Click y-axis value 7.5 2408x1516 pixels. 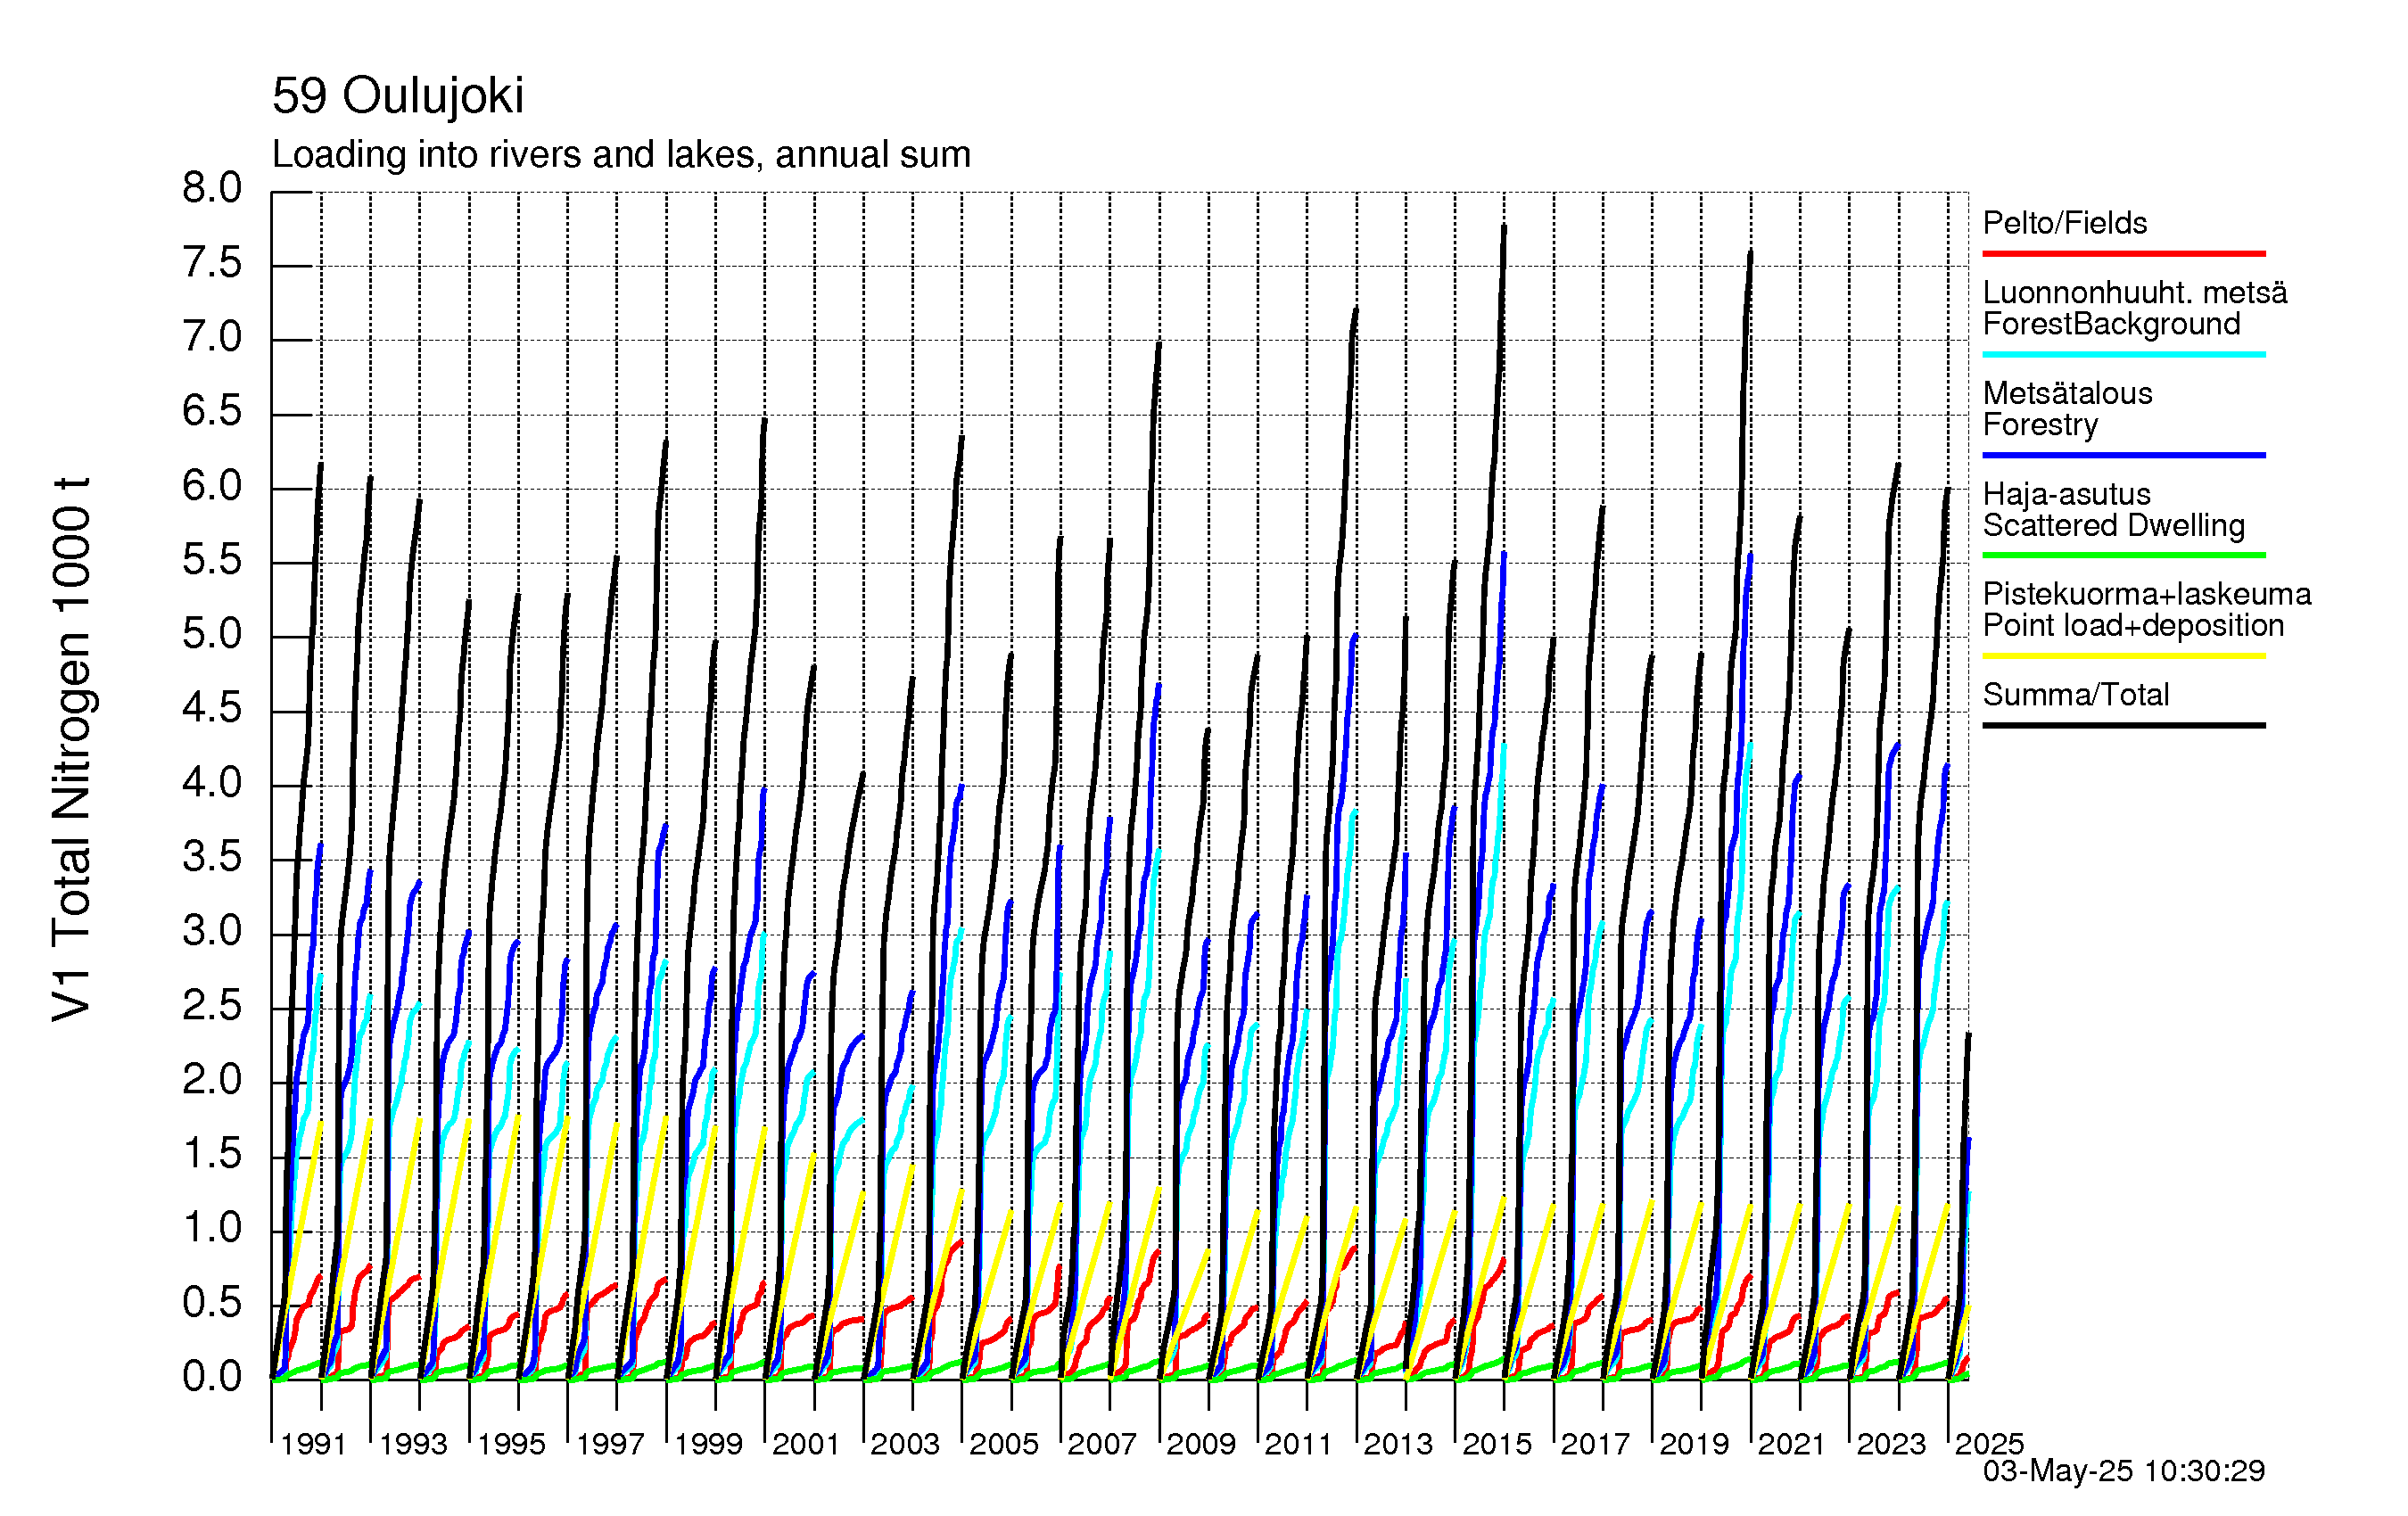coord(212,263)
